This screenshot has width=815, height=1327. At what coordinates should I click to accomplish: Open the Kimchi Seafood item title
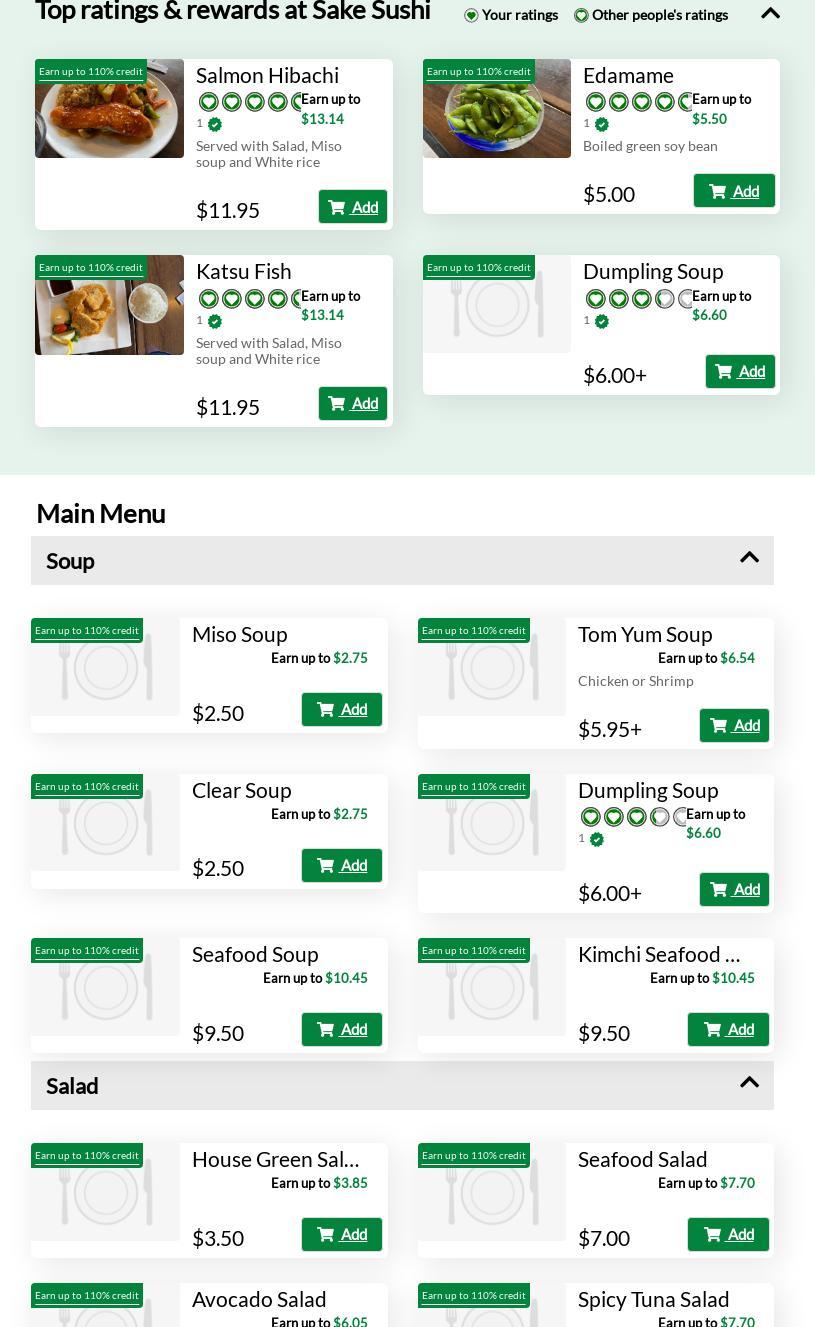[x=659, y=954]
